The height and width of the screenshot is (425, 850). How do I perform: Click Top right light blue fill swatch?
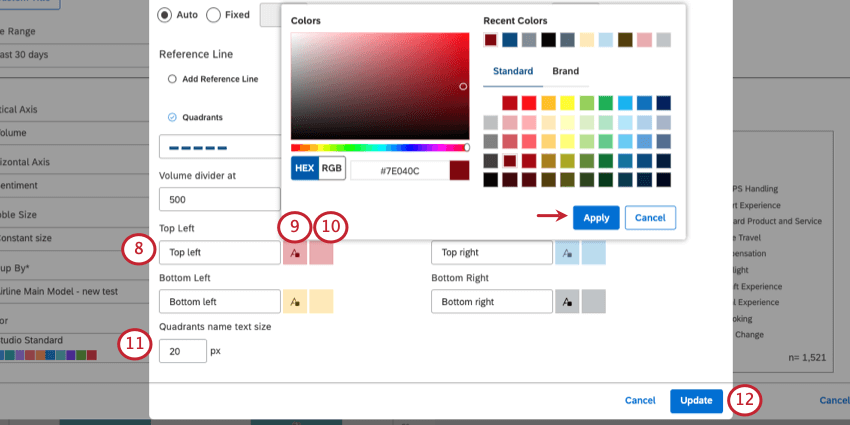pos(594,253)
